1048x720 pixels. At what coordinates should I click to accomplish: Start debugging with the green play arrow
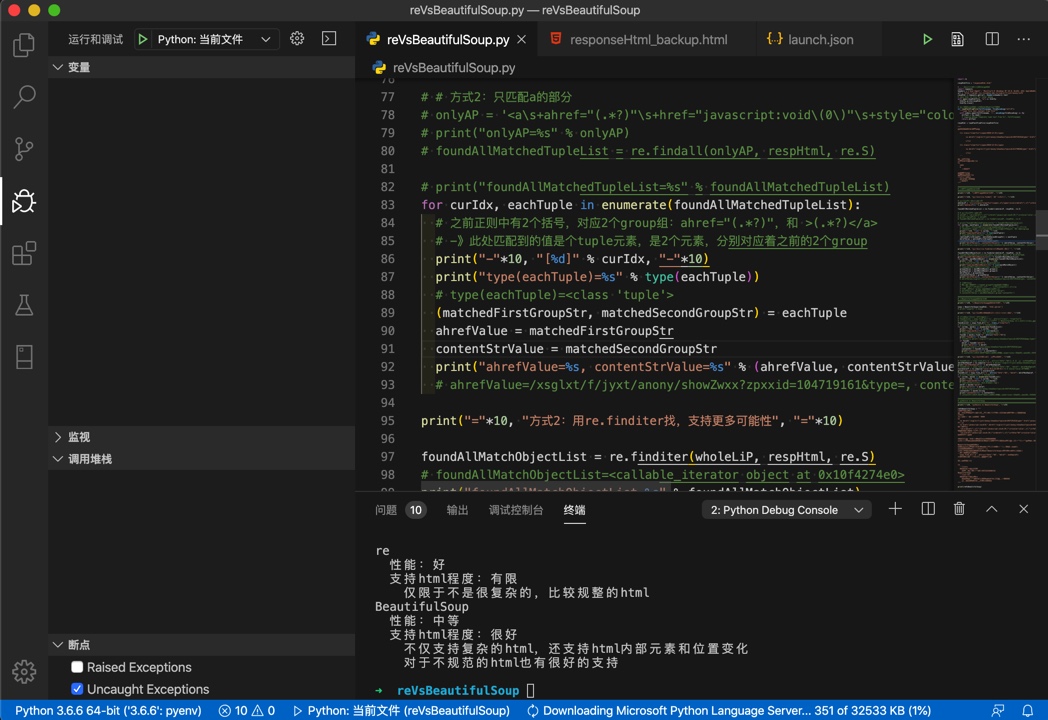click(x=142, y=39)
